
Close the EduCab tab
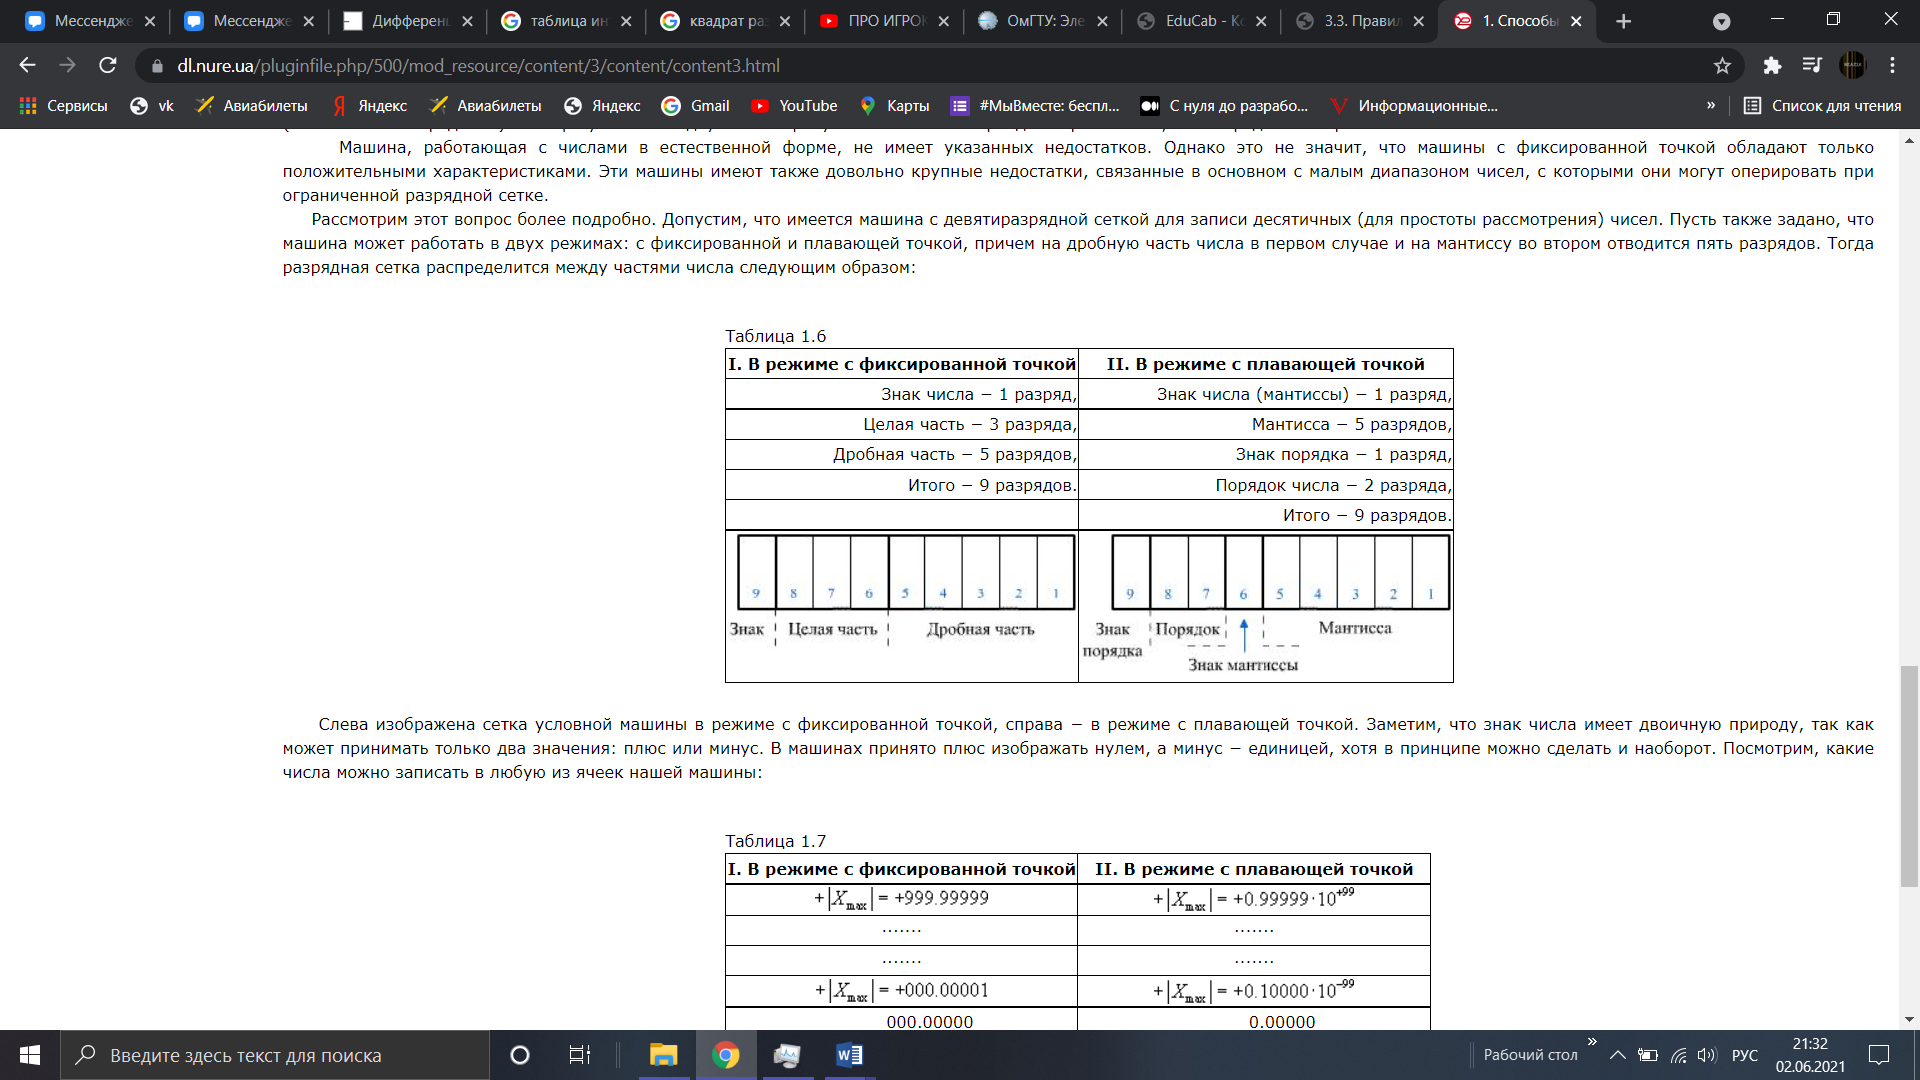click(1261, 21)
